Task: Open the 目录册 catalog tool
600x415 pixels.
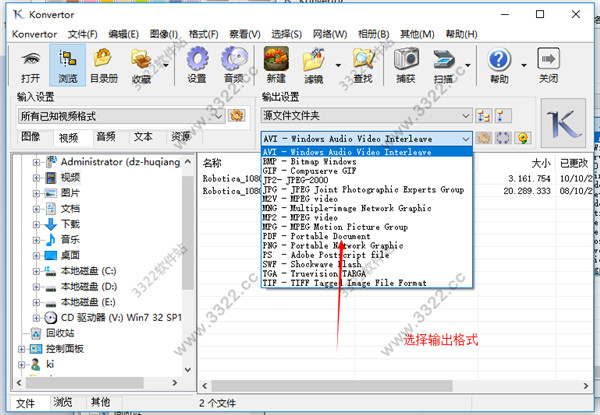Action: 104,65
